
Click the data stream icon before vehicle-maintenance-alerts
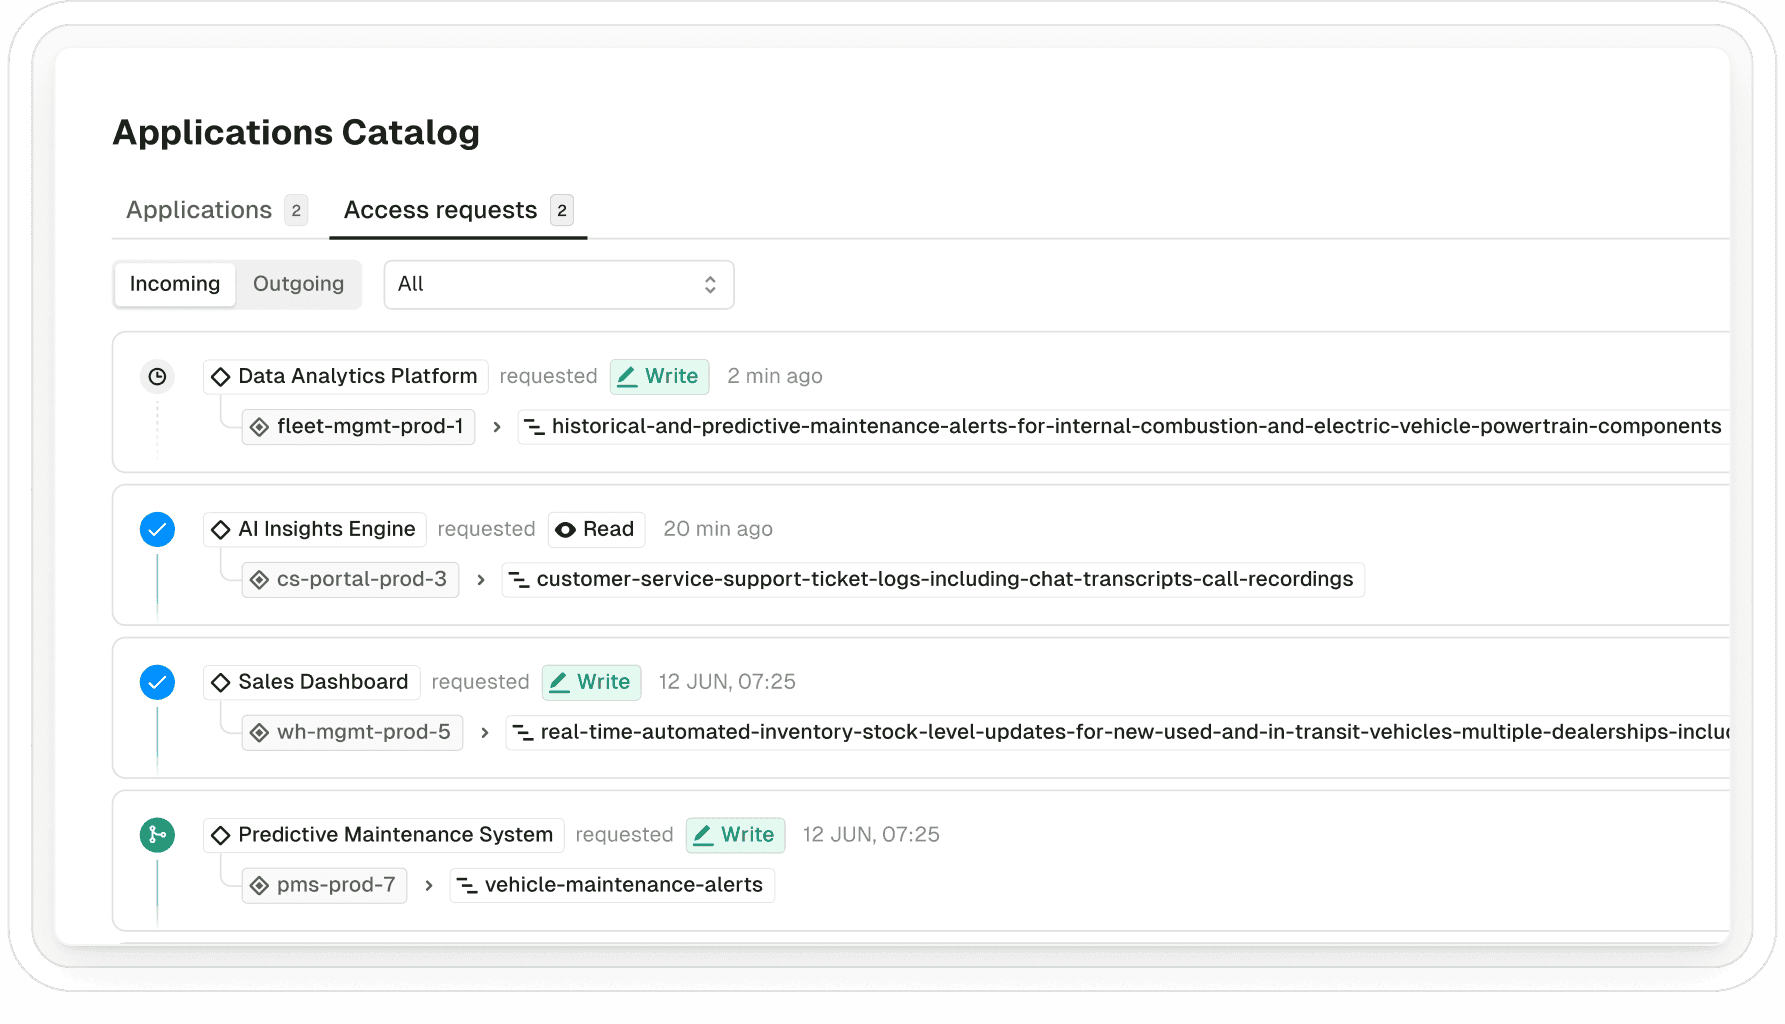pos(468,884)
